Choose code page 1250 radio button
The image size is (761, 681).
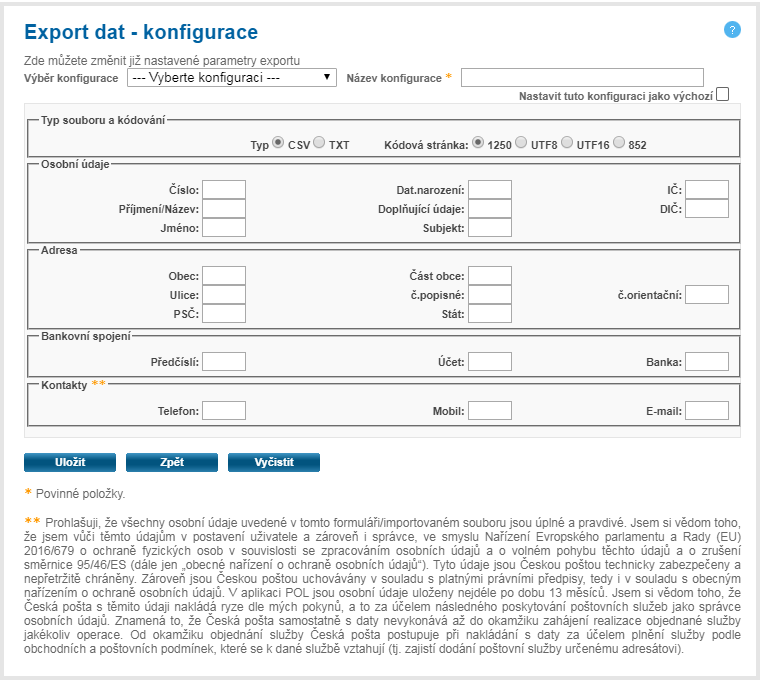coord(478,143)
